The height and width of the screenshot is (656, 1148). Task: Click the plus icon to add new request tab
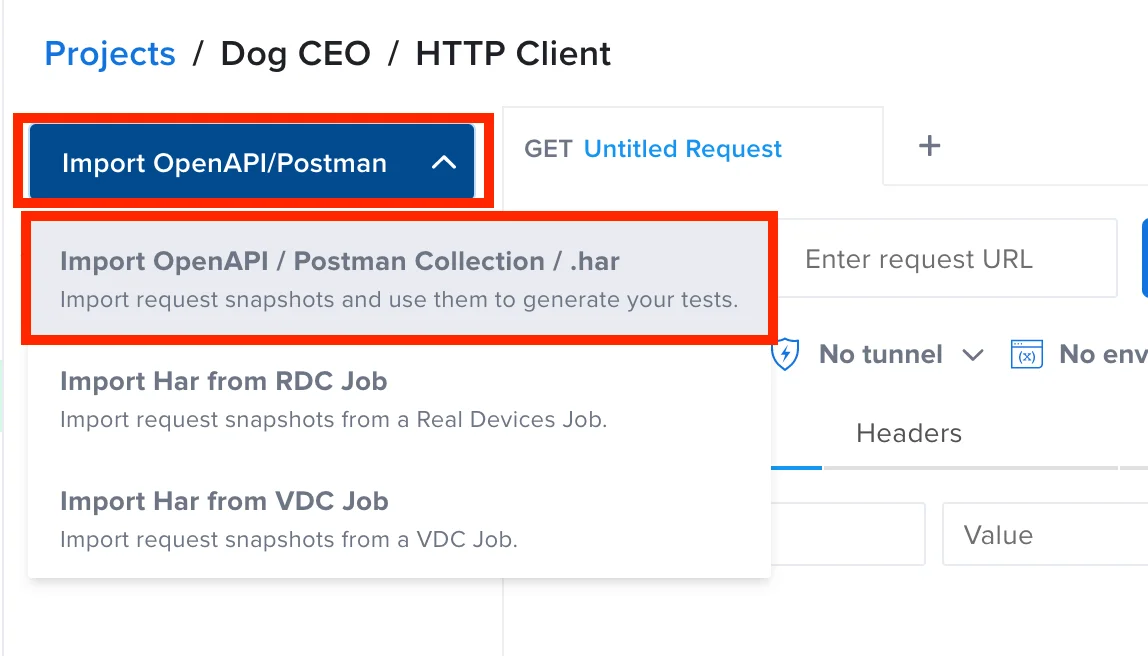point(929,145)
